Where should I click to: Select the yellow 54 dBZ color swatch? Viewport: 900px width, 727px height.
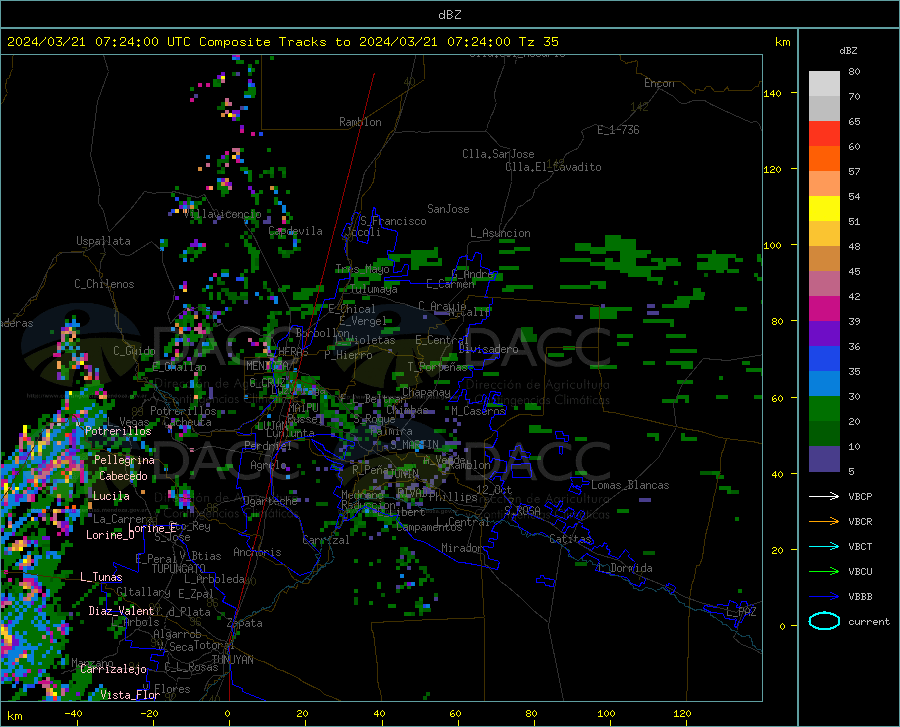click(824, 209)
